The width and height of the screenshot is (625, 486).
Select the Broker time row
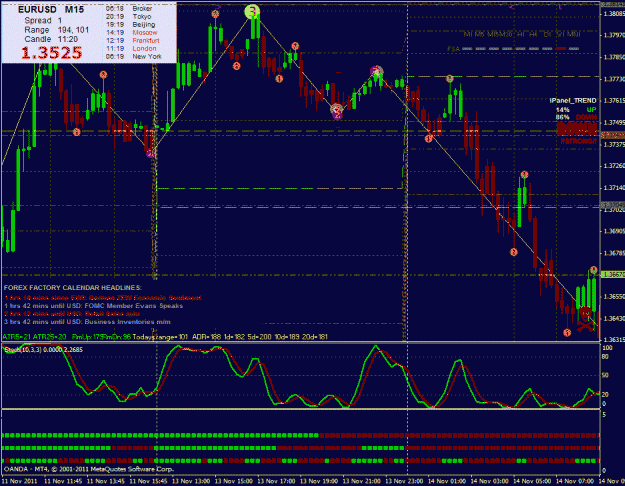pyautogui.click(x=129, y=8)
